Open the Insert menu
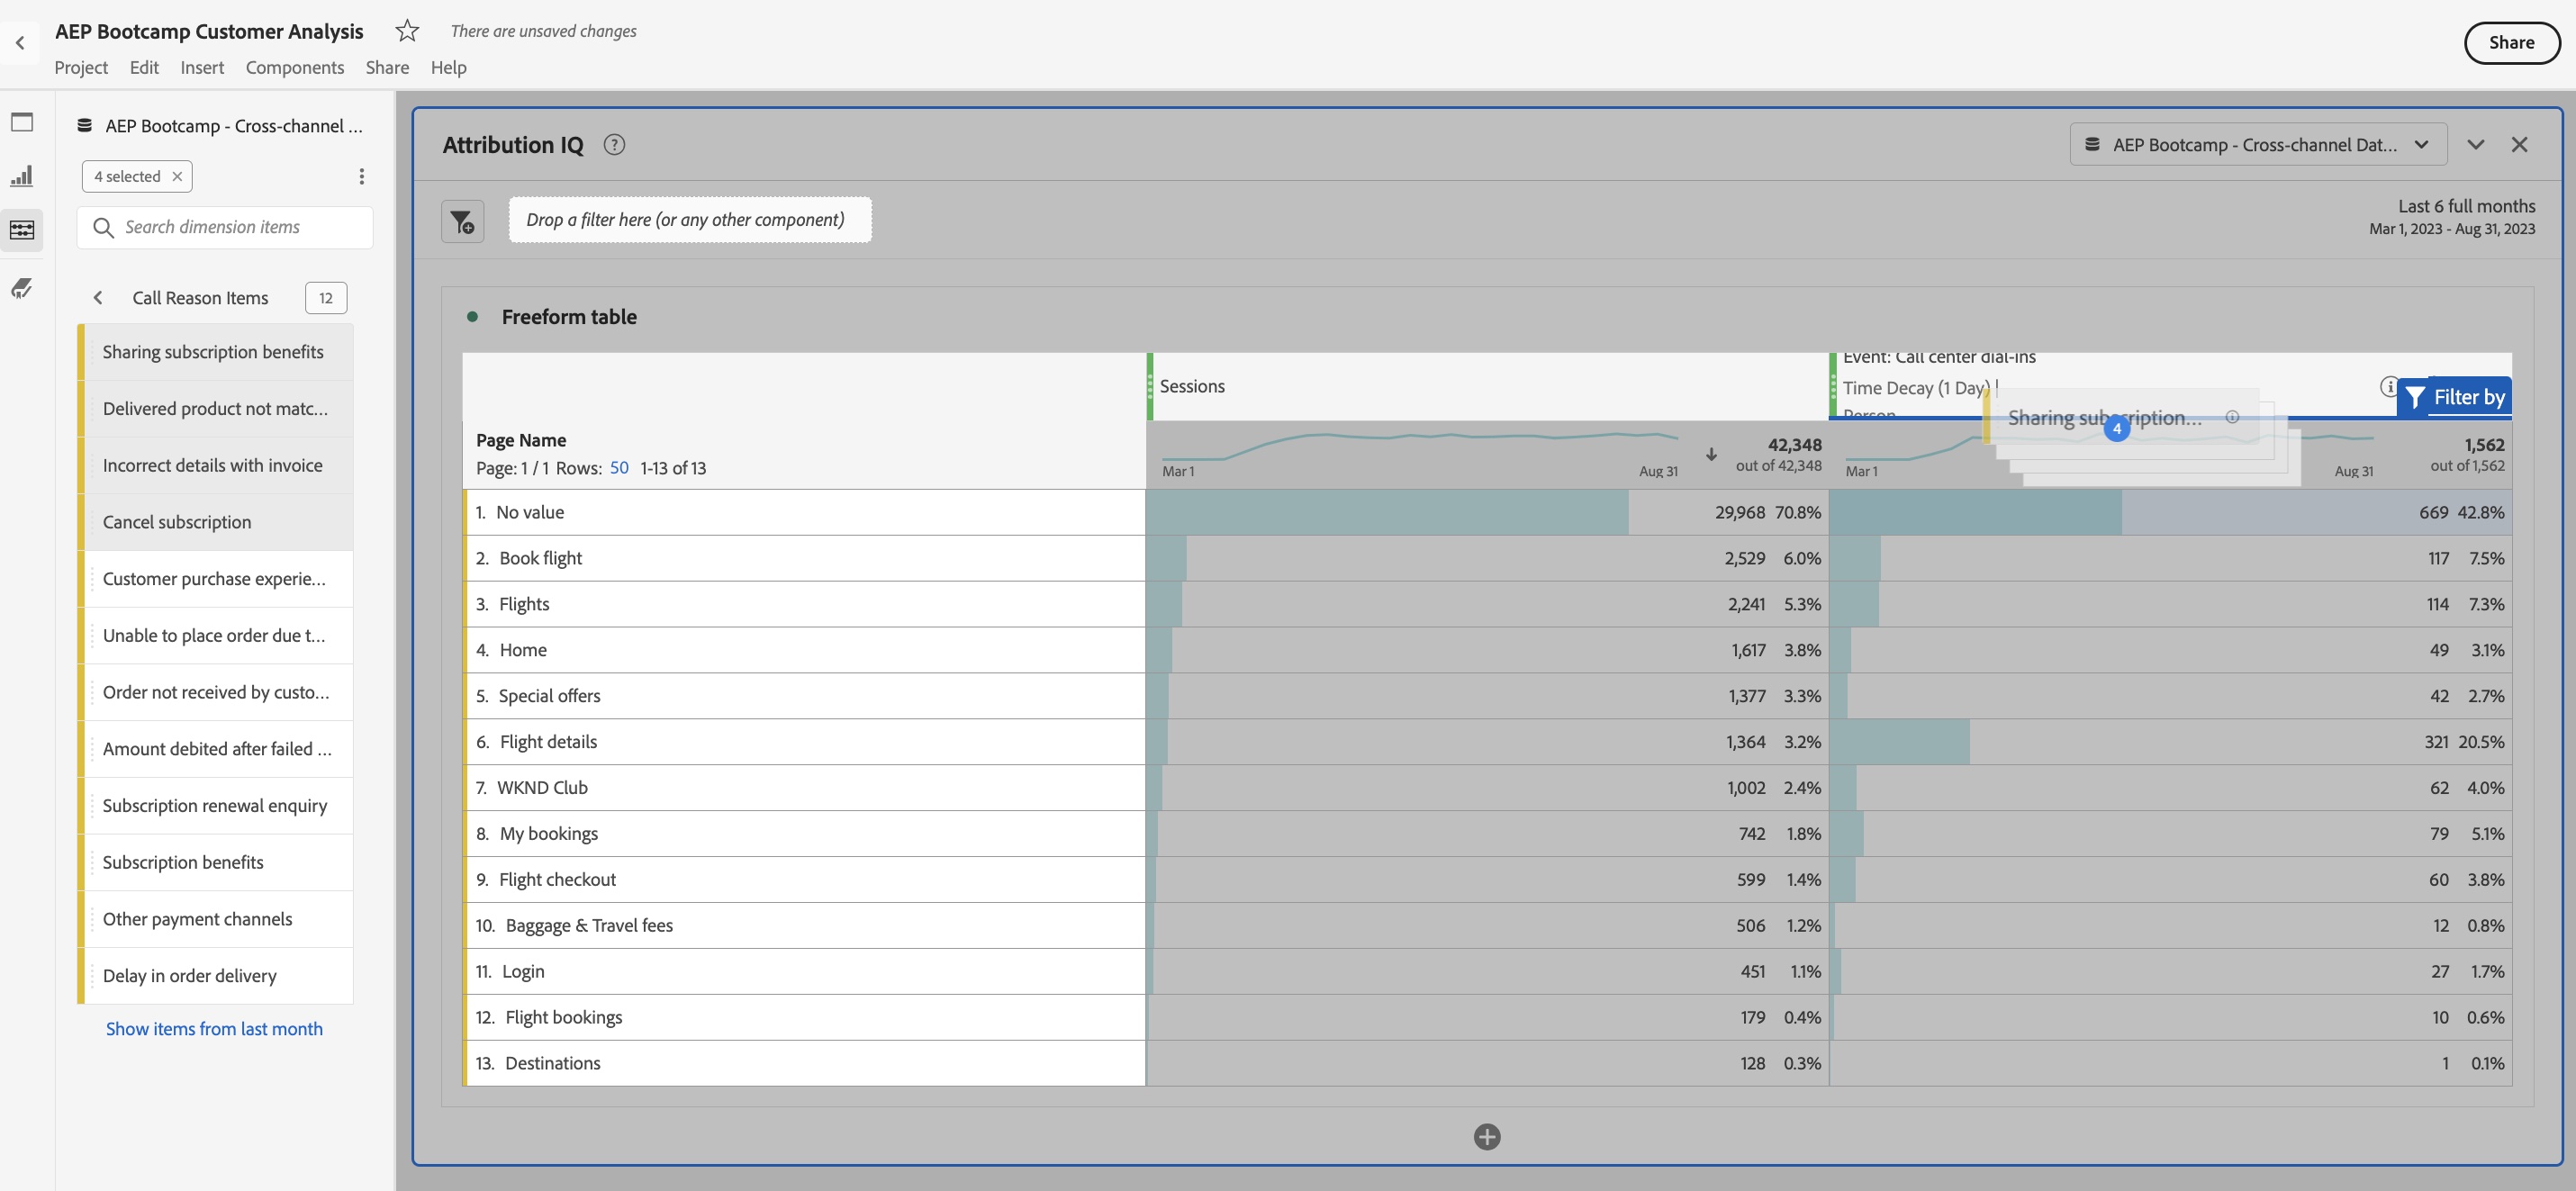This screenshot has height=1191, width=2576. point(202,67)
